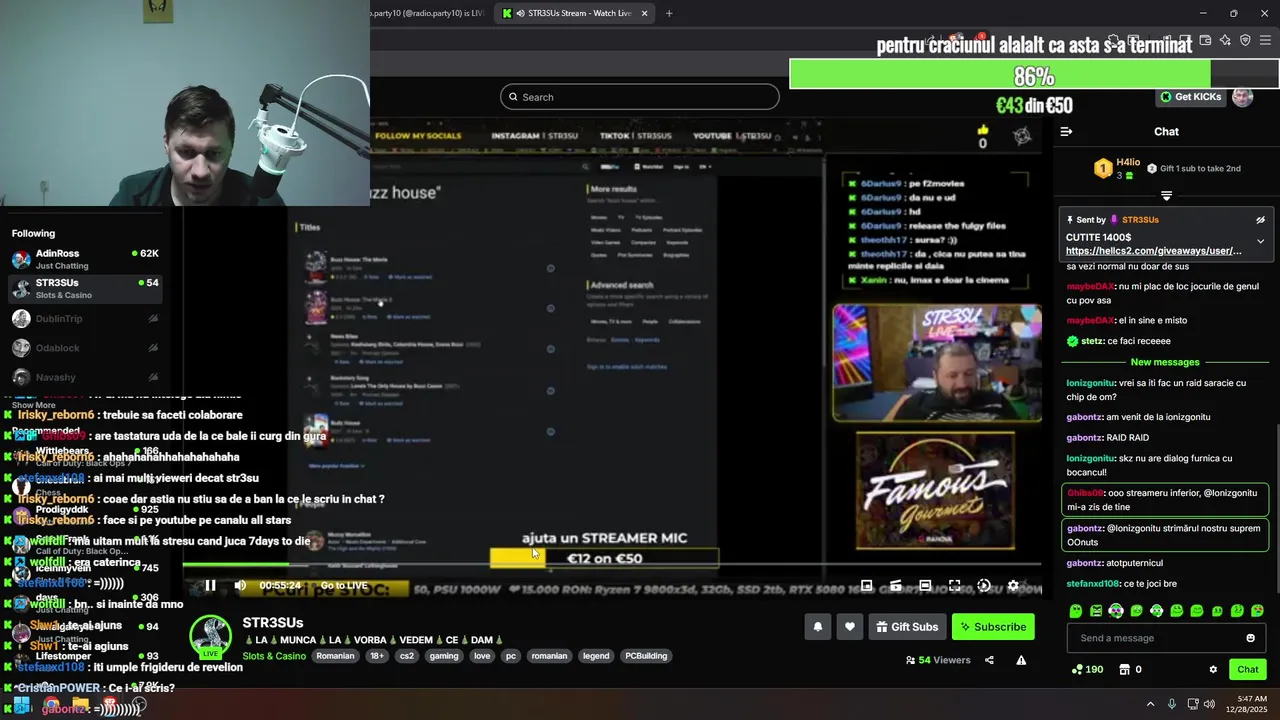Click the 54 Viewers count
Screen dimensions: 1280x720
coord(938,660)
